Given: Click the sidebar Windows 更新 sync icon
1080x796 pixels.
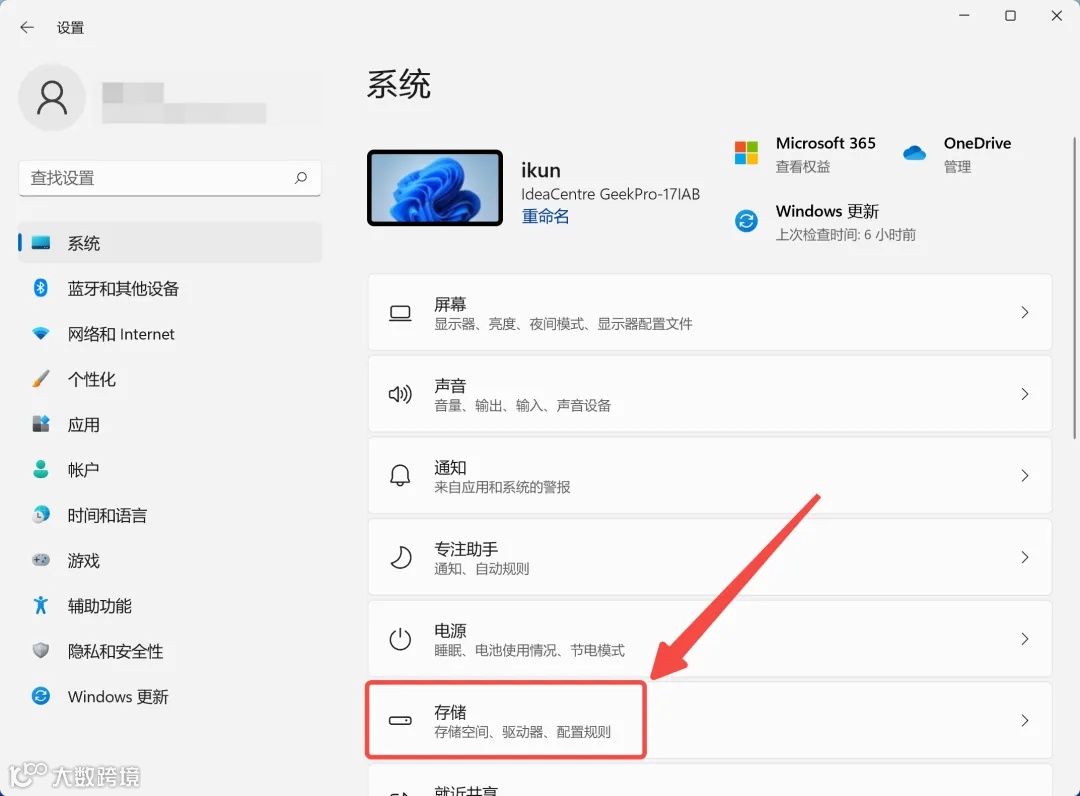Looking at the screenshot, I should tap(41, 696).
